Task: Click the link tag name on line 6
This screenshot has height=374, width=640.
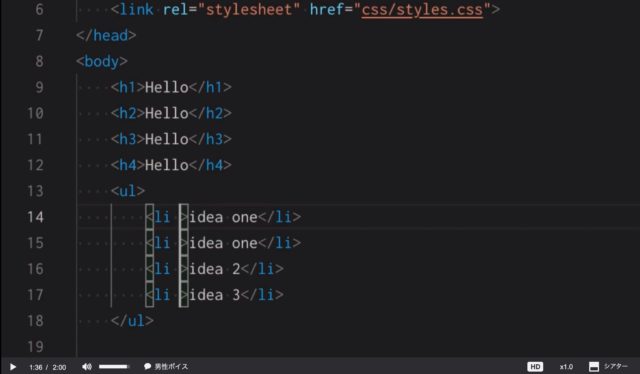Action: coord(137,9)
